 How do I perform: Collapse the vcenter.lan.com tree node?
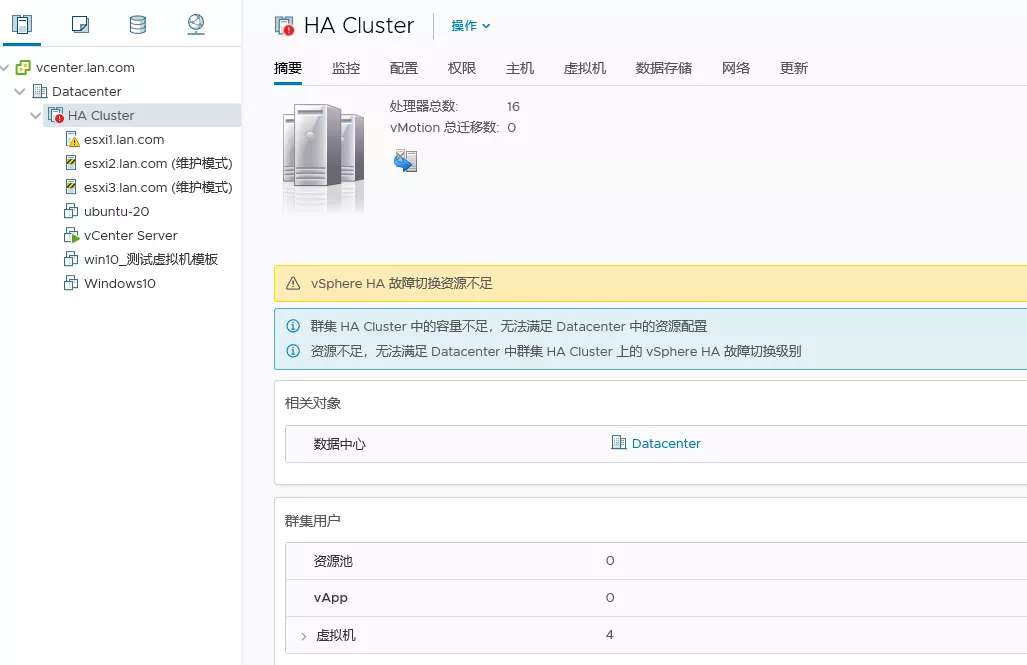(6, 68)
